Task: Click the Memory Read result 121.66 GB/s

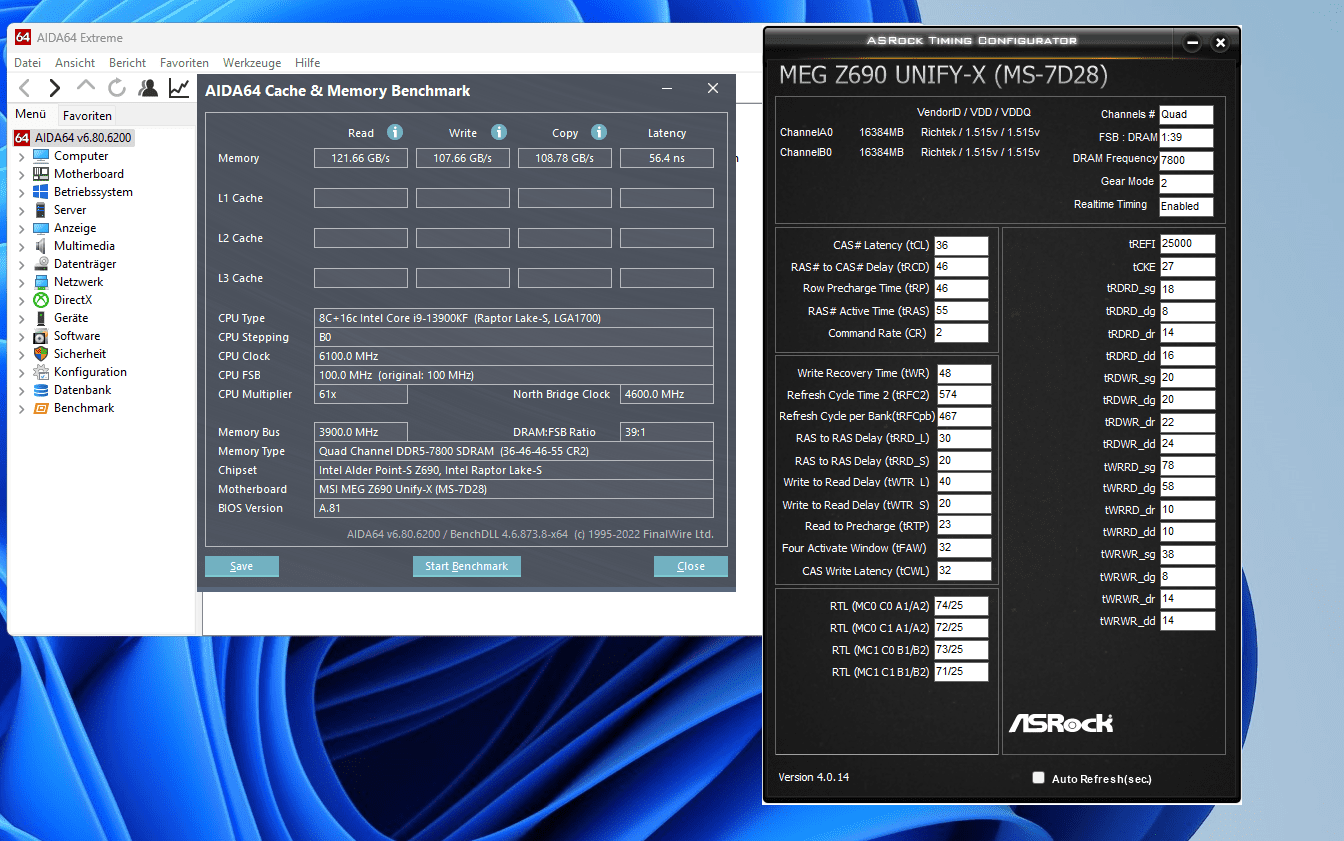Action: tap(361, 158)
